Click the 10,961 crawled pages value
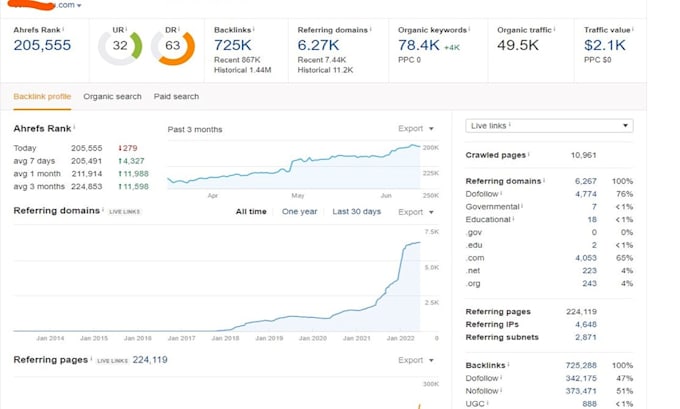The height and width of the screenshot is (409, 680). (583, 155)
